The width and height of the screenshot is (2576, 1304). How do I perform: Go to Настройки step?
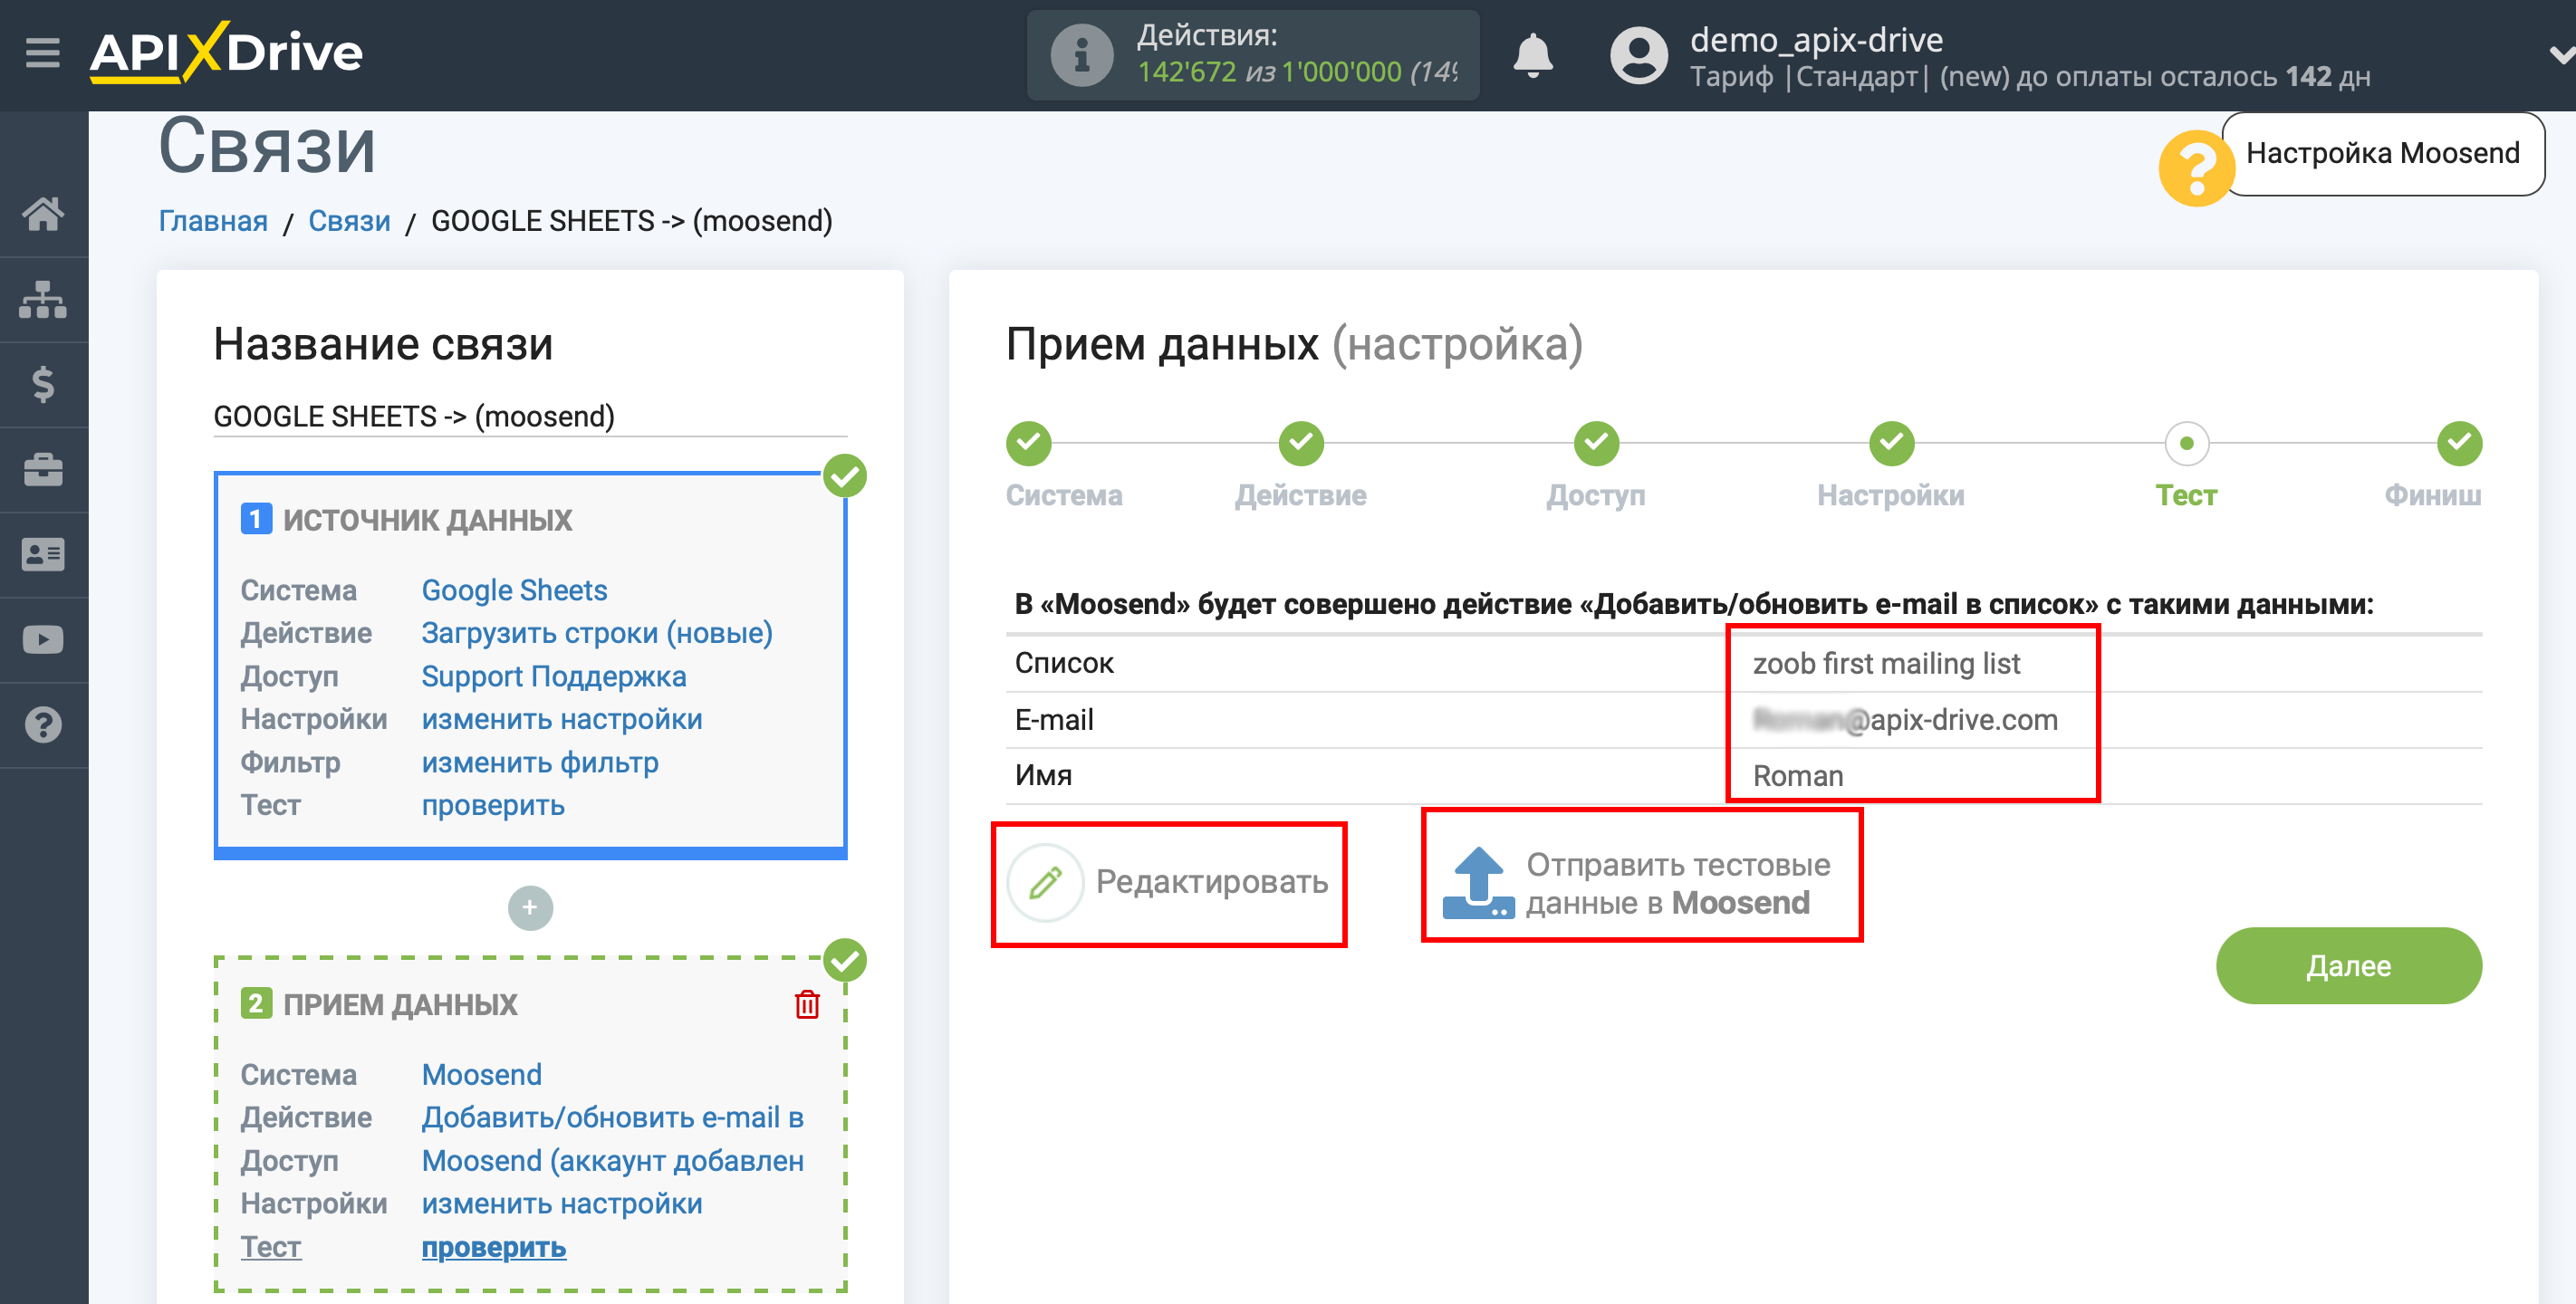point(1891,443)
